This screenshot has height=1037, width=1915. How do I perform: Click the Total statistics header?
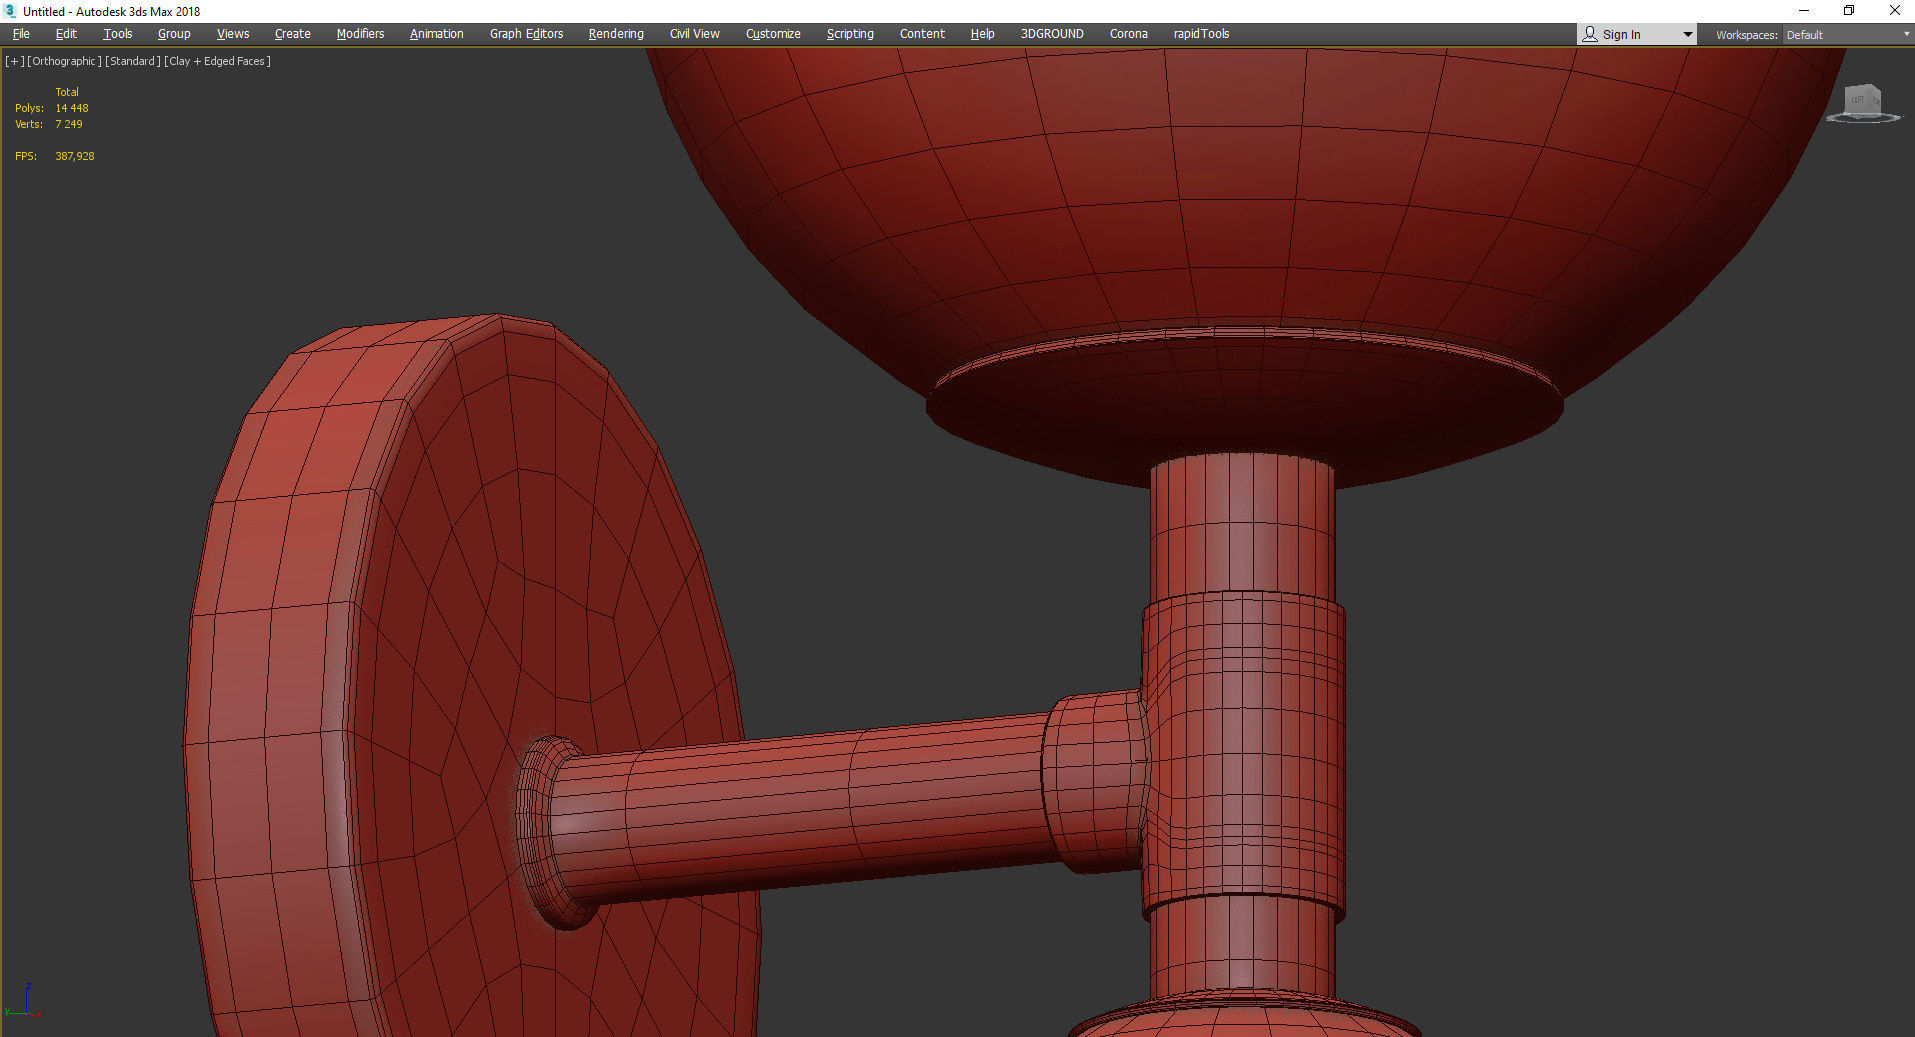pyautogui.click(x=67, y=92)
